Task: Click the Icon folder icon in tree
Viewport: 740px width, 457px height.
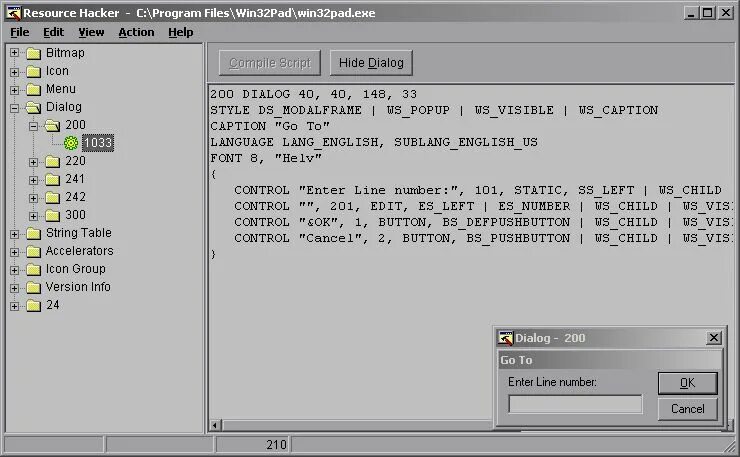Action: point(34,71)
